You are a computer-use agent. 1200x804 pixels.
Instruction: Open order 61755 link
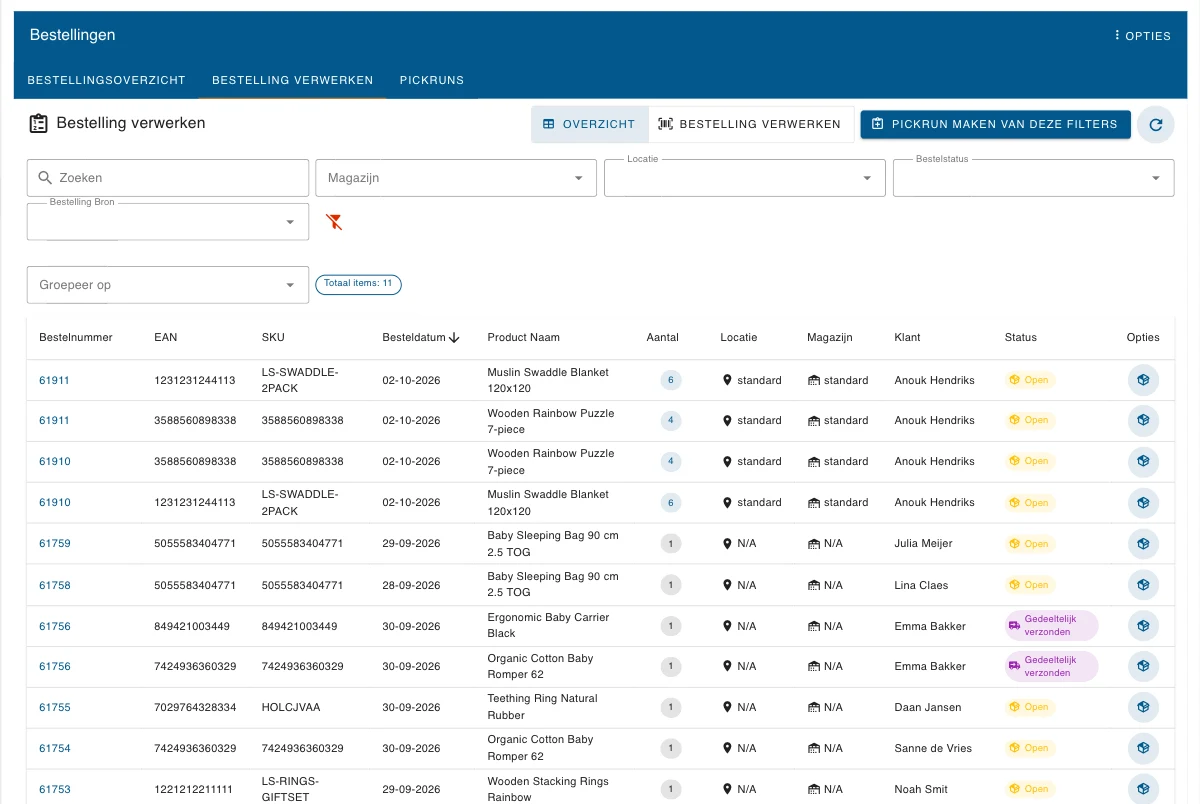pos(55,707)
